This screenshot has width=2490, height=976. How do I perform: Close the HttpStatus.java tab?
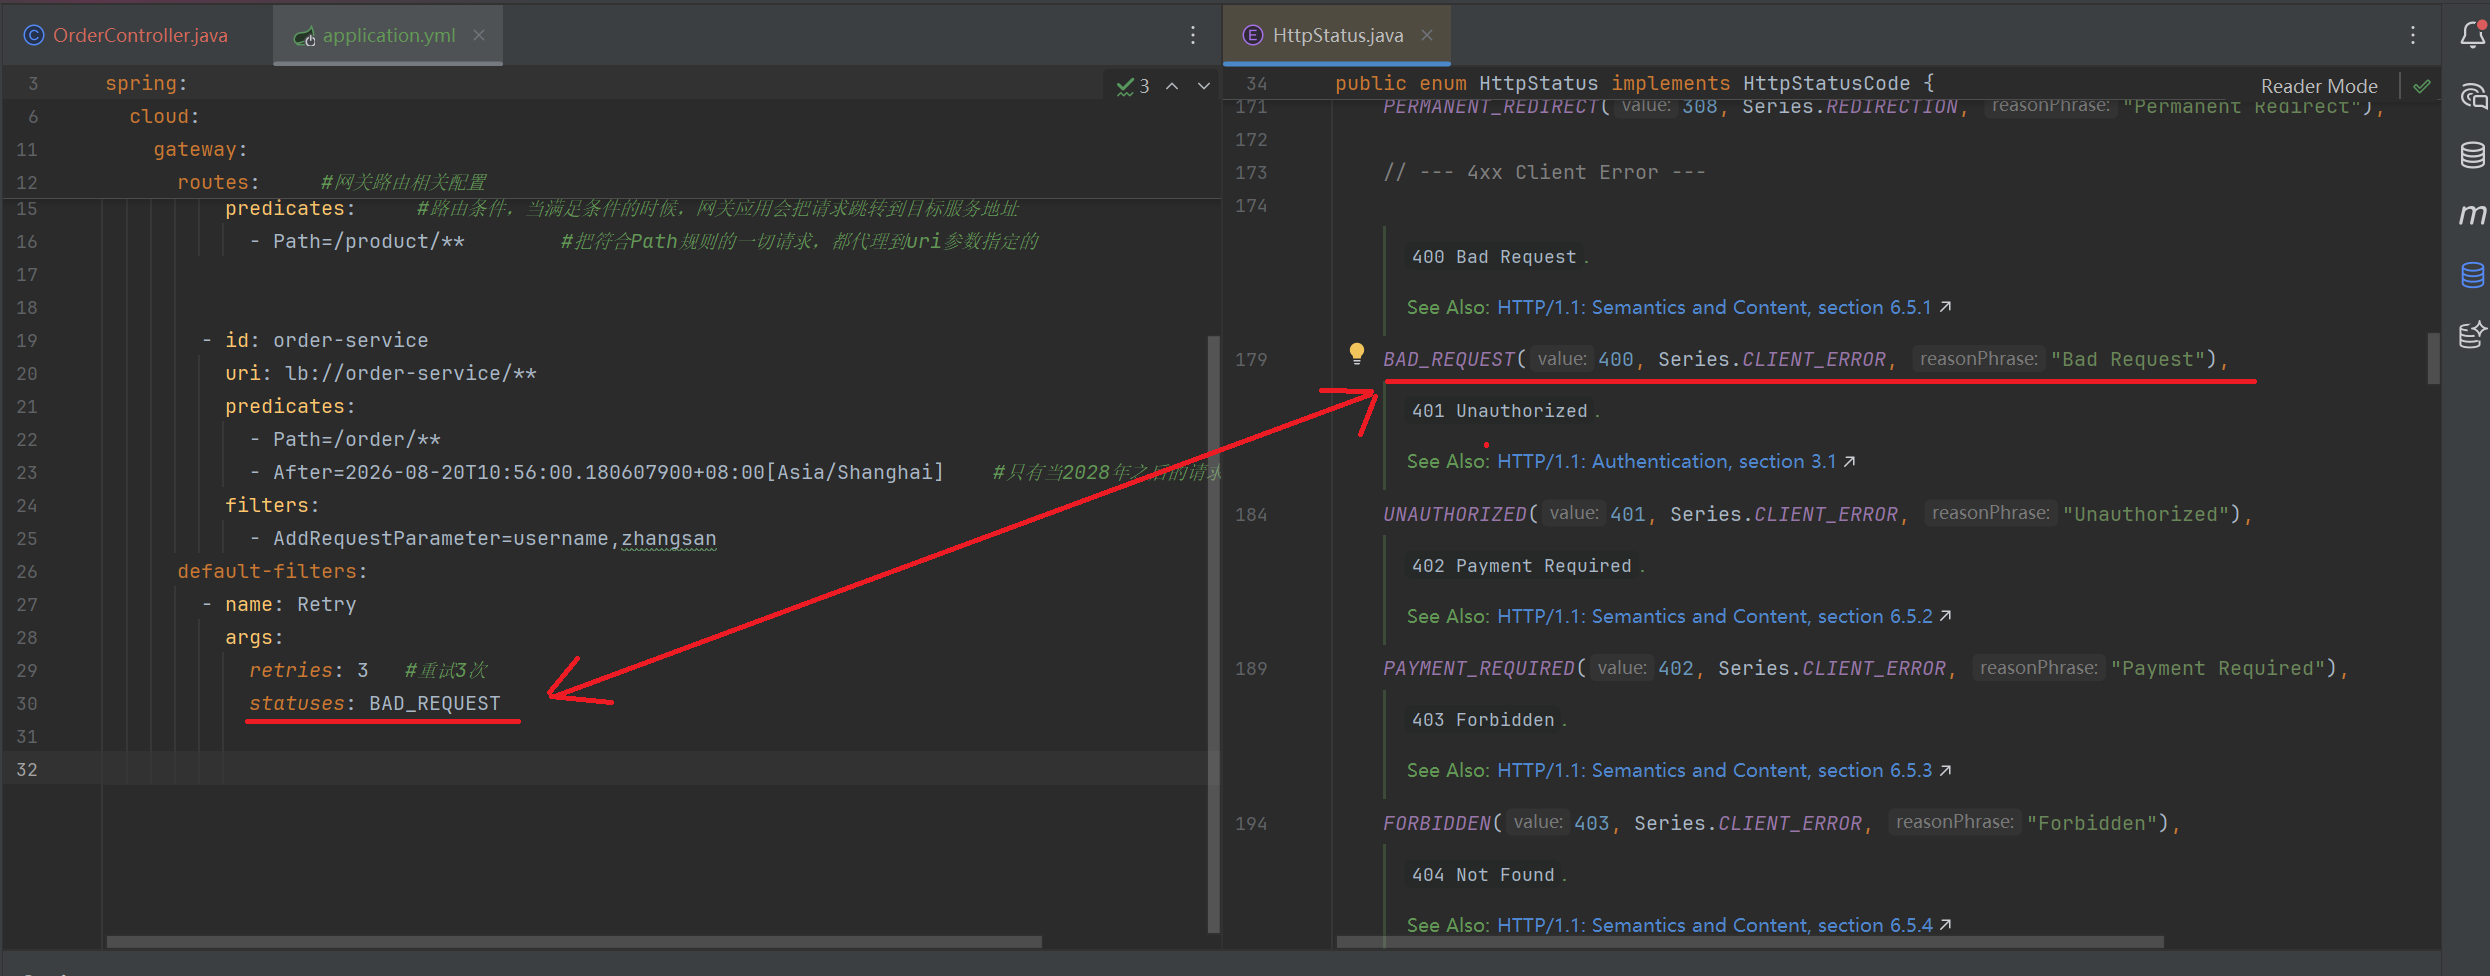click(1427, 35)
